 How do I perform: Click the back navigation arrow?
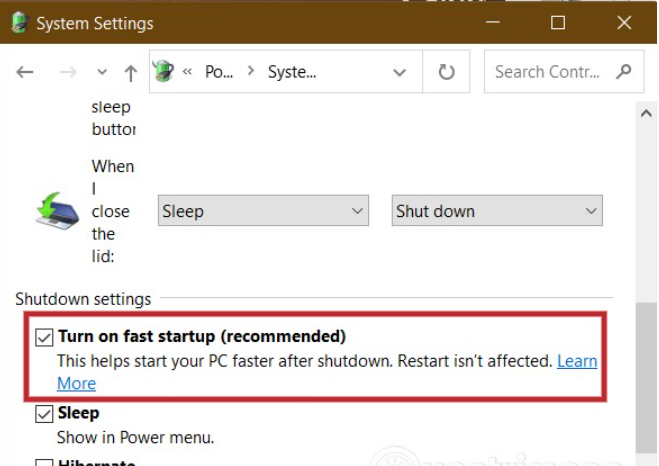pyautogui.click(x=26, y=72)
